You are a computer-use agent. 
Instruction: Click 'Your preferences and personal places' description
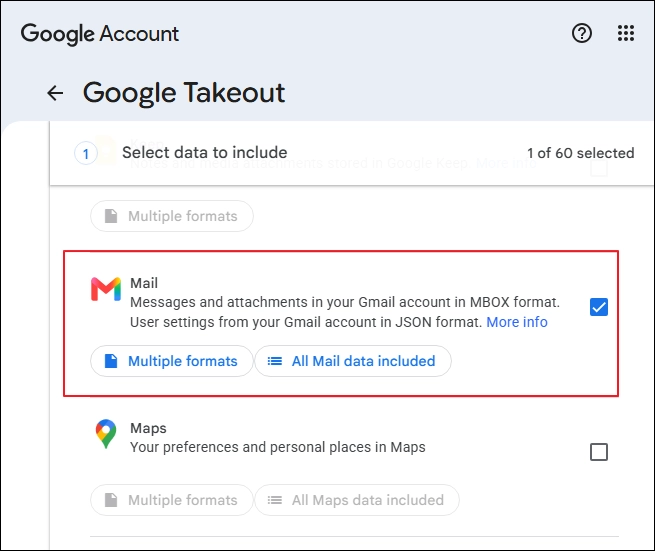[x=278, y=447]
